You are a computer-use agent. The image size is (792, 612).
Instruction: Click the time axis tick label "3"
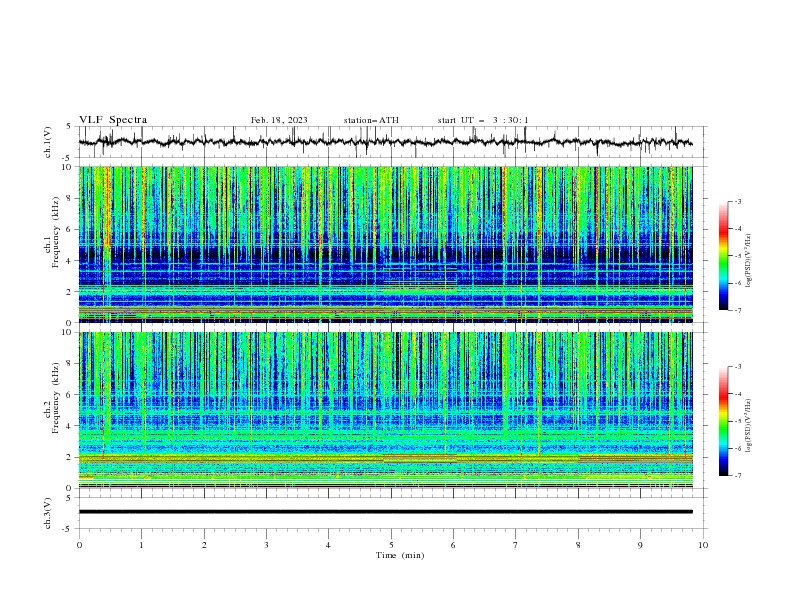pyautogui.click(x=266, y=545)
